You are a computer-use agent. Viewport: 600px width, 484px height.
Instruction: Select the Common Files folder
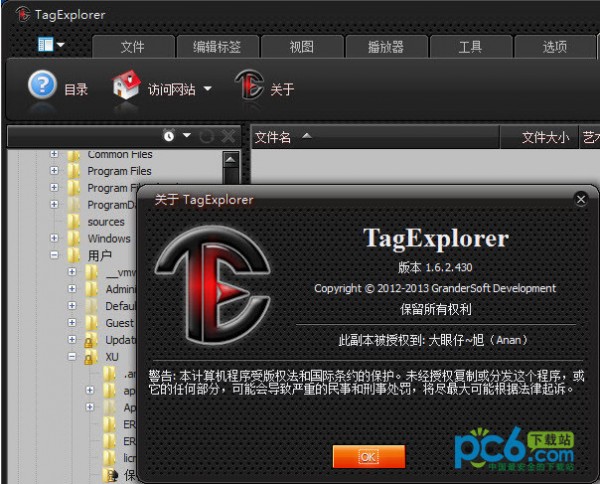pos(120,154)
